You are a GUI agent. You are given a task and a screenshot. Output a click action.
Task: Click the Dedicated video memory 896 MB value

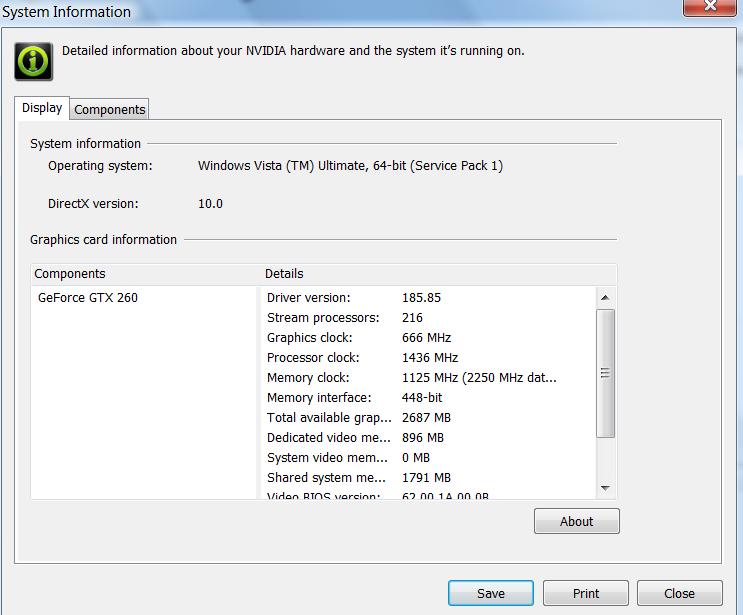point(423,437)
